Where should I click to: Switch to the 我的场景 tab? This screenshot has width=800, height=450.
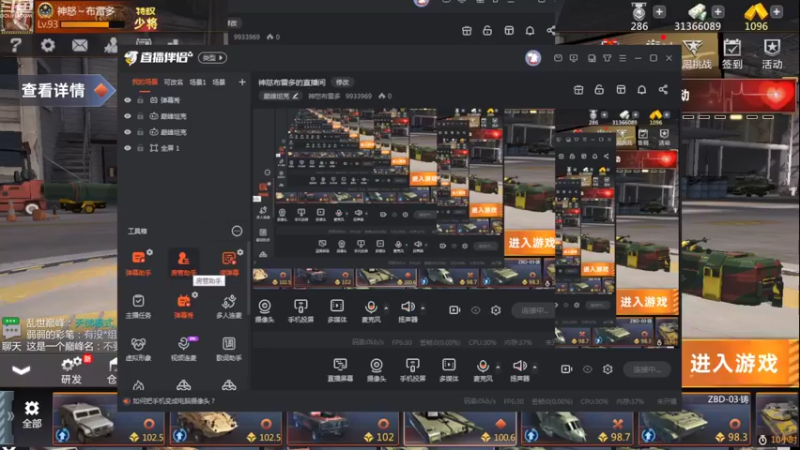(145, 82)
